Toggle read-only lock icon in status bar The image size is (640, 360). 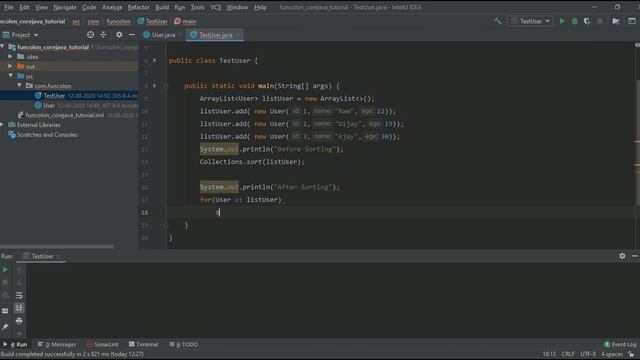(x=631, y=354)
